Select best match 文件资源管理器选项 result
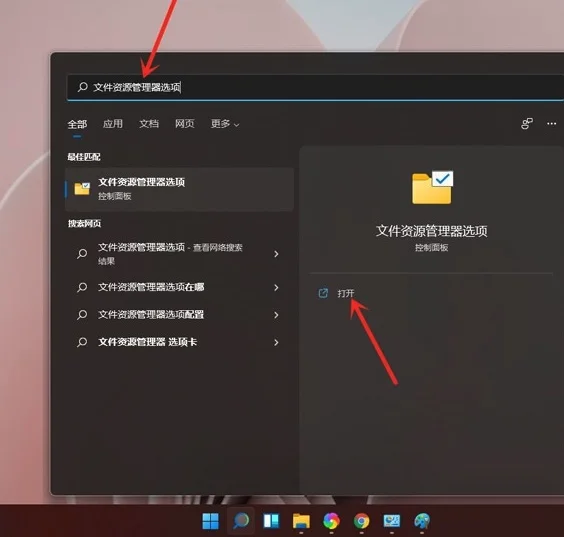The height and width of the screenshot is (537, 564). (x=179, y=189)
